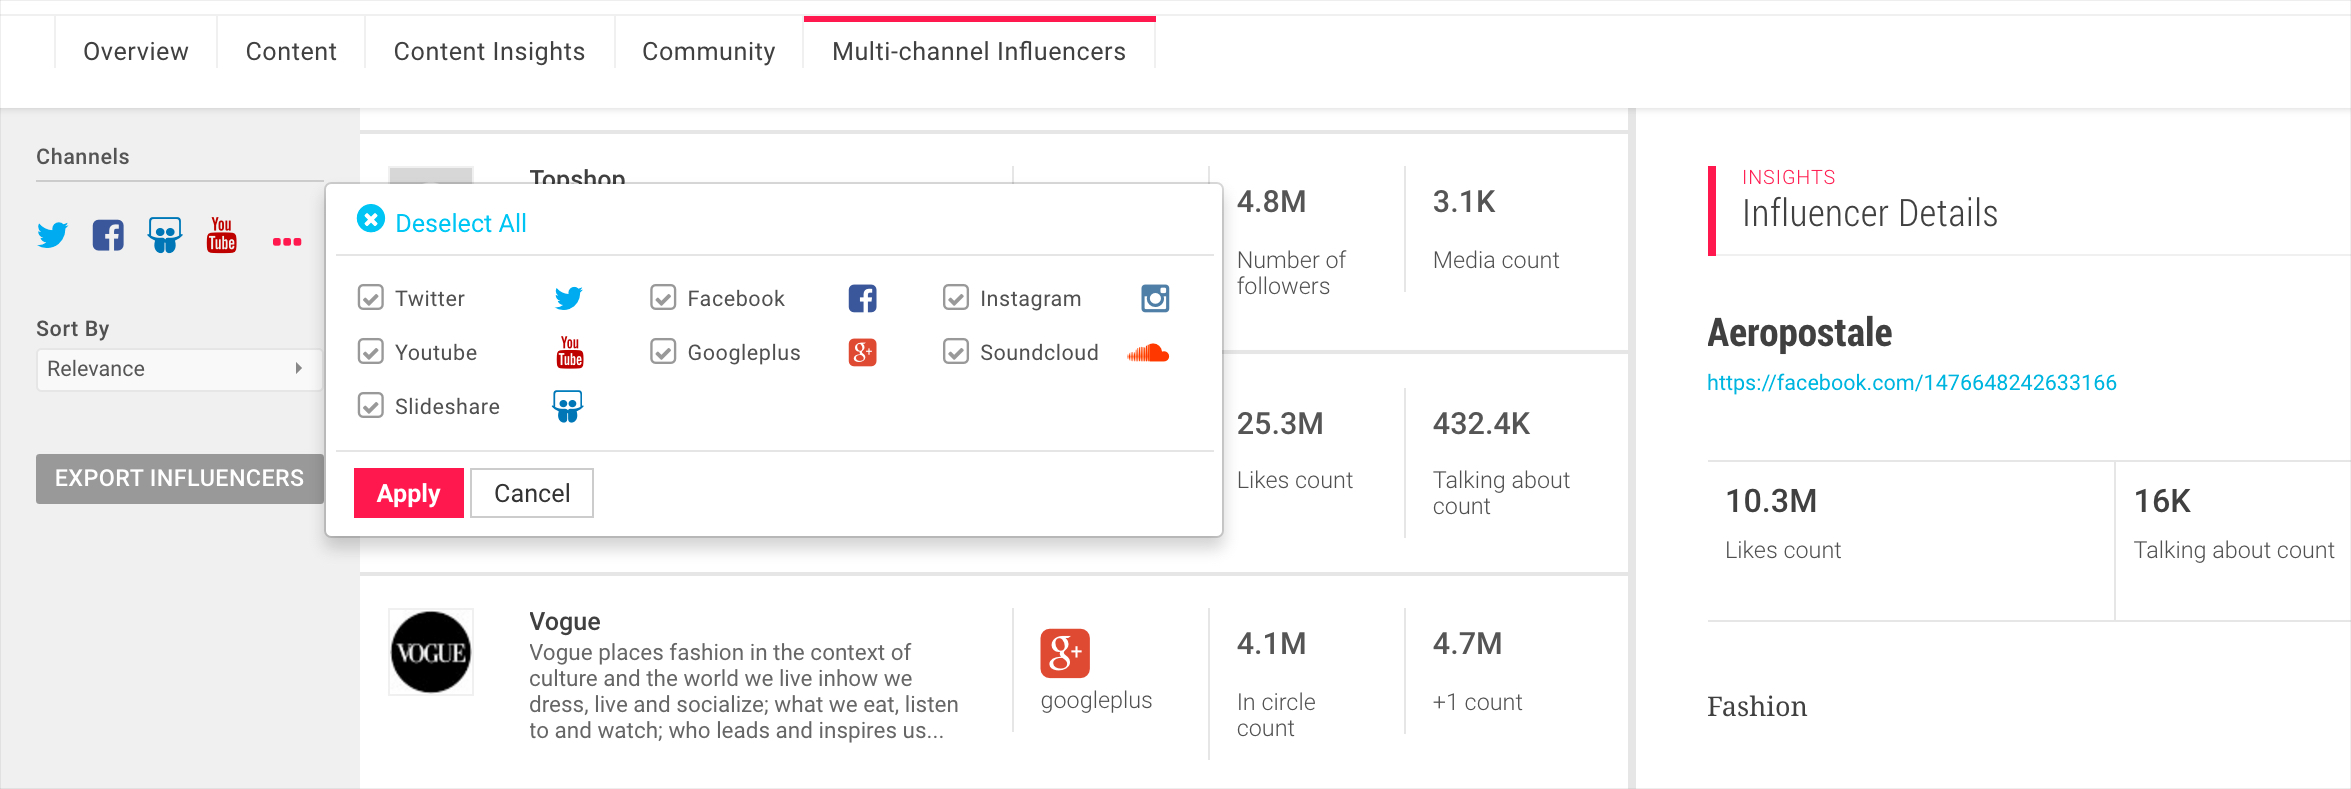Open the Content Insights tab

click(x=489, y=51)
